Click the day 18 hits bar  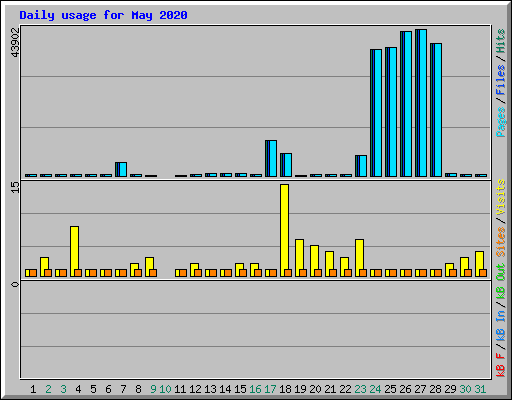(286, 165)
